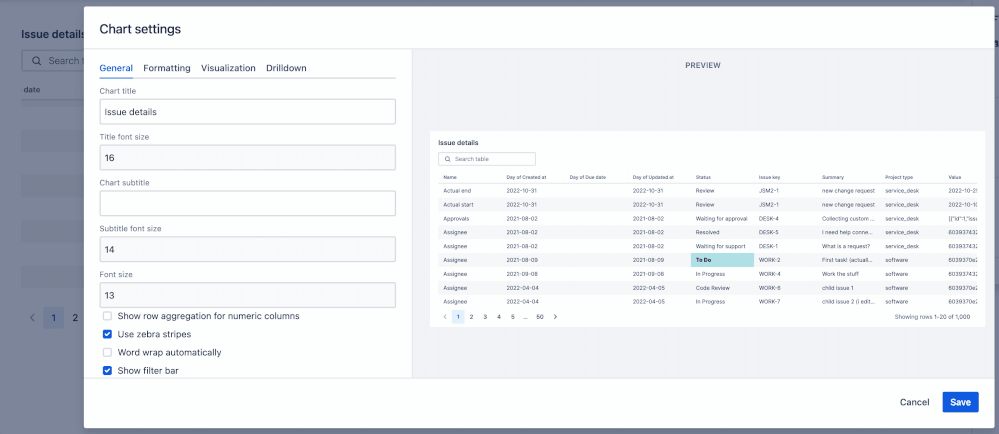Click the search icon in background window
The image size is (999, 434).
pos(36,61)
